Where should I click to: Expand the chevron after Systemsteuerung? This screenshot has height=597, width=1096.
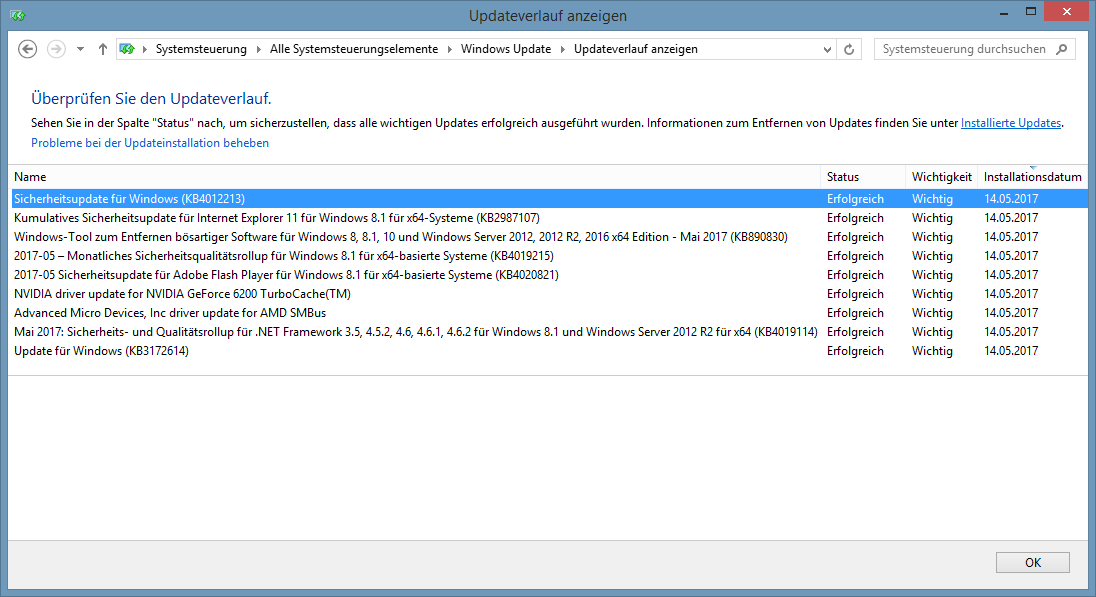[259, 49]
